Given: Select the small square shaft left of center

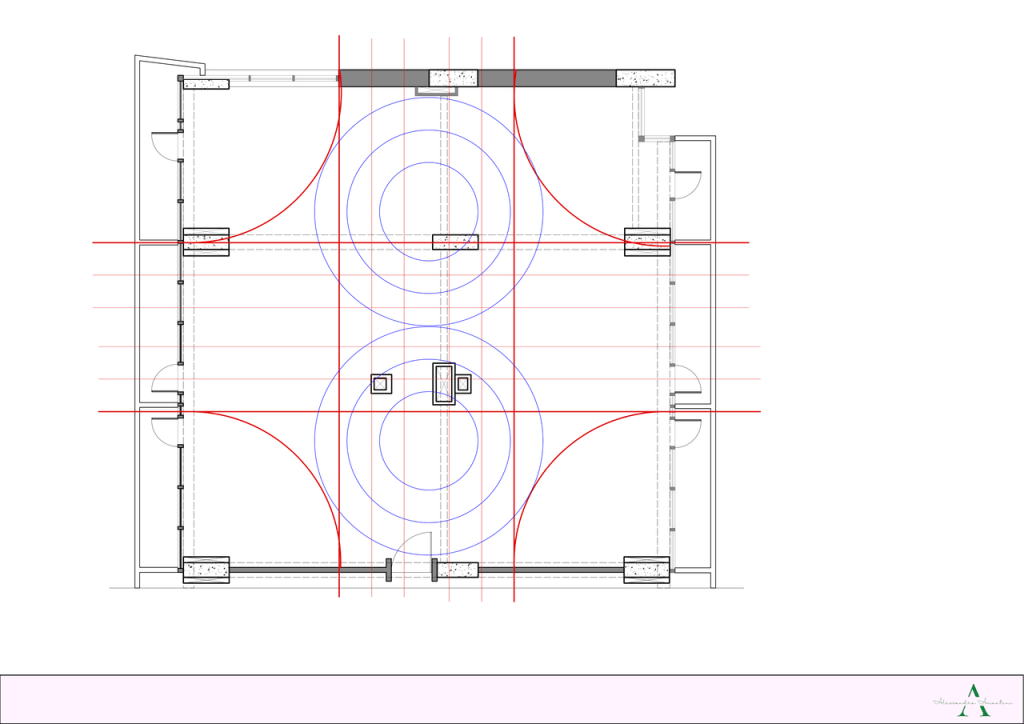Looking at the screenshot, I should pos(380,383).
